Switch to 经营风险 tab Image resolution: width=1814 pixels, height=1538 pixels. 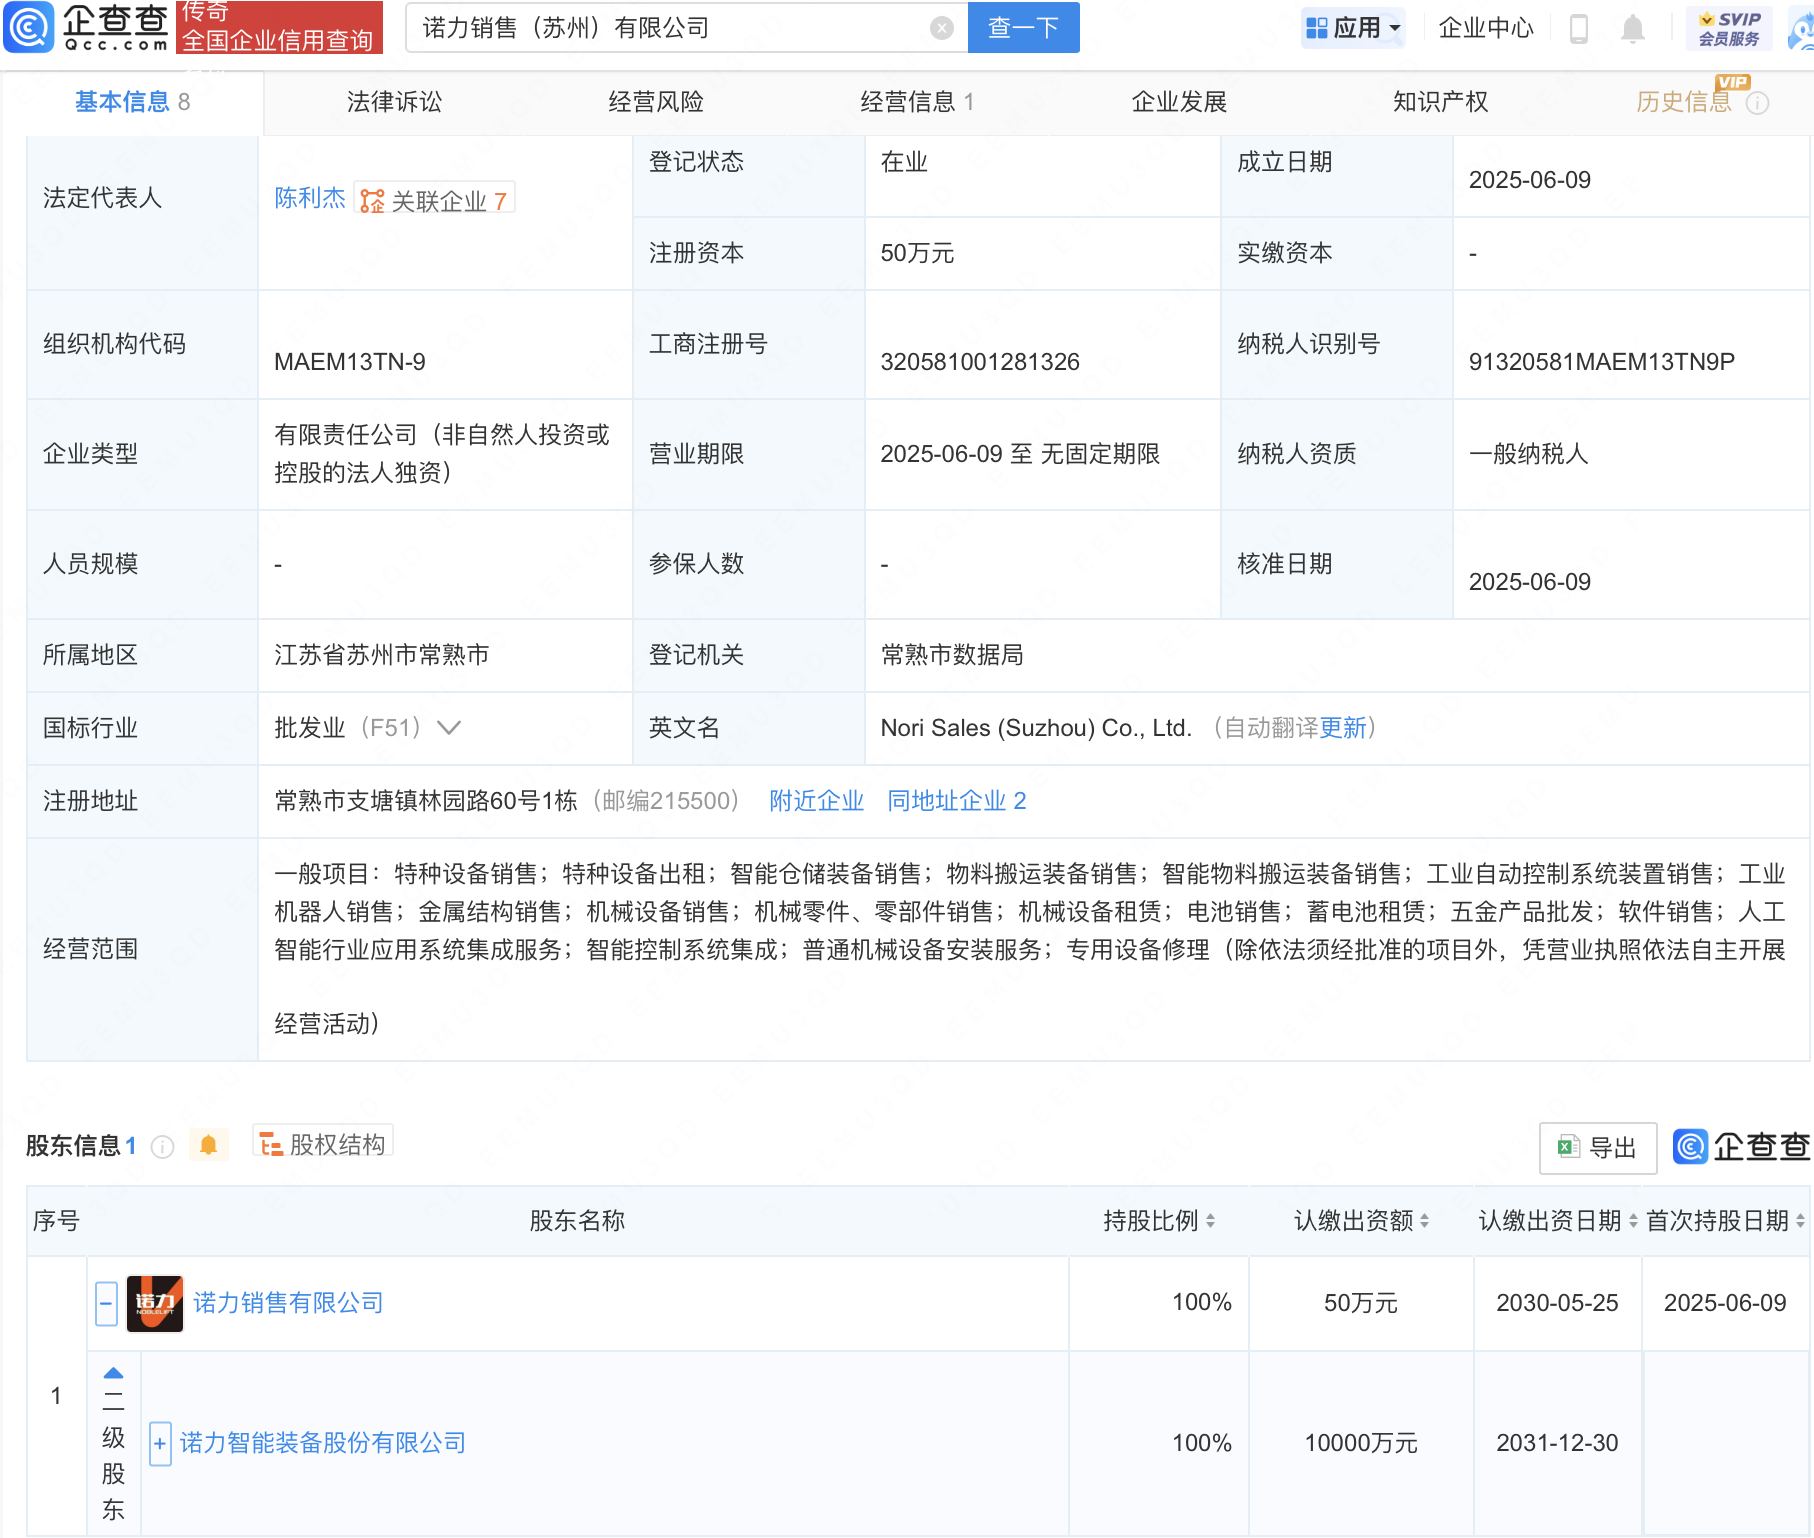point(656,102)
